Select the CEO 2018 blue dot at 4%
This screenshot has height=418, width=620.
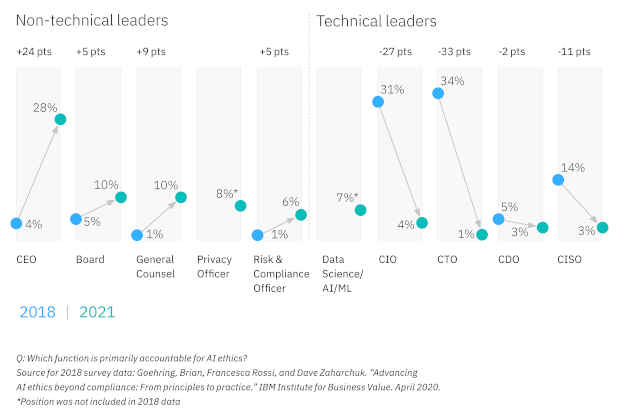(16, 223)
